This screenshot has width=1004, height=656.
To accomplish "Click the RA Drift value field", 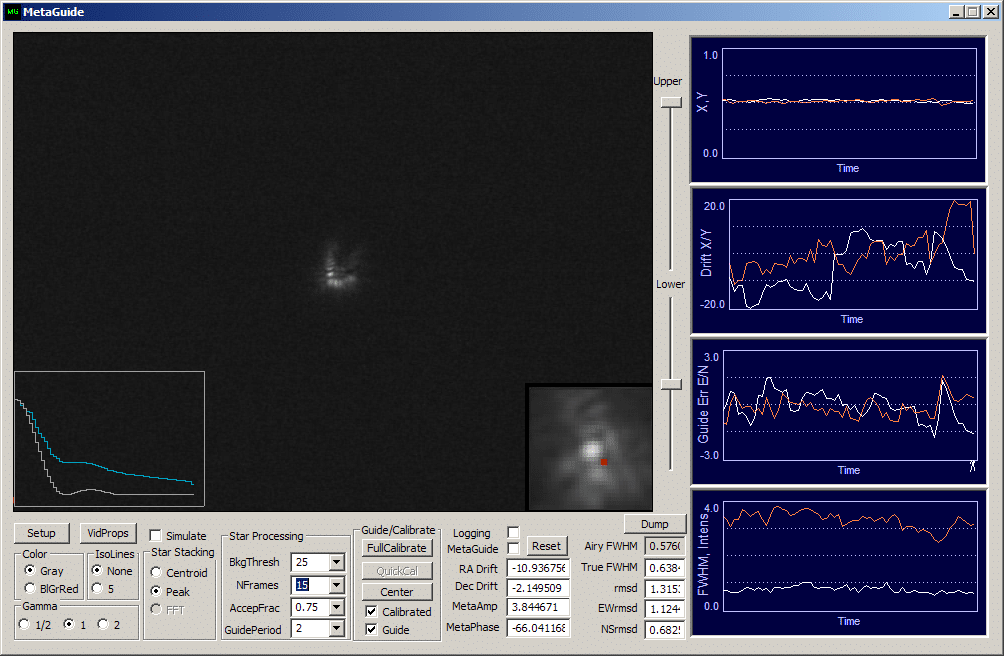I will pos(538,568).
